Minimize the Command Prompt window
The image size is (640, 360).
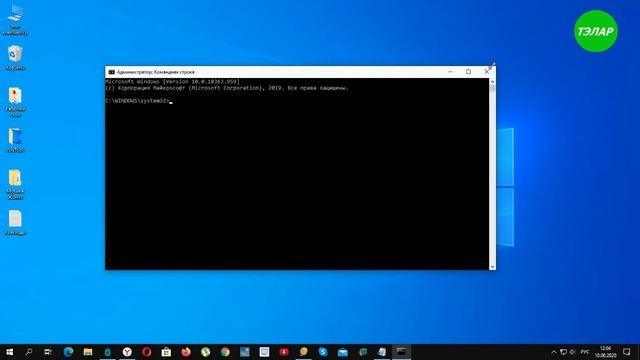point(450,72)
